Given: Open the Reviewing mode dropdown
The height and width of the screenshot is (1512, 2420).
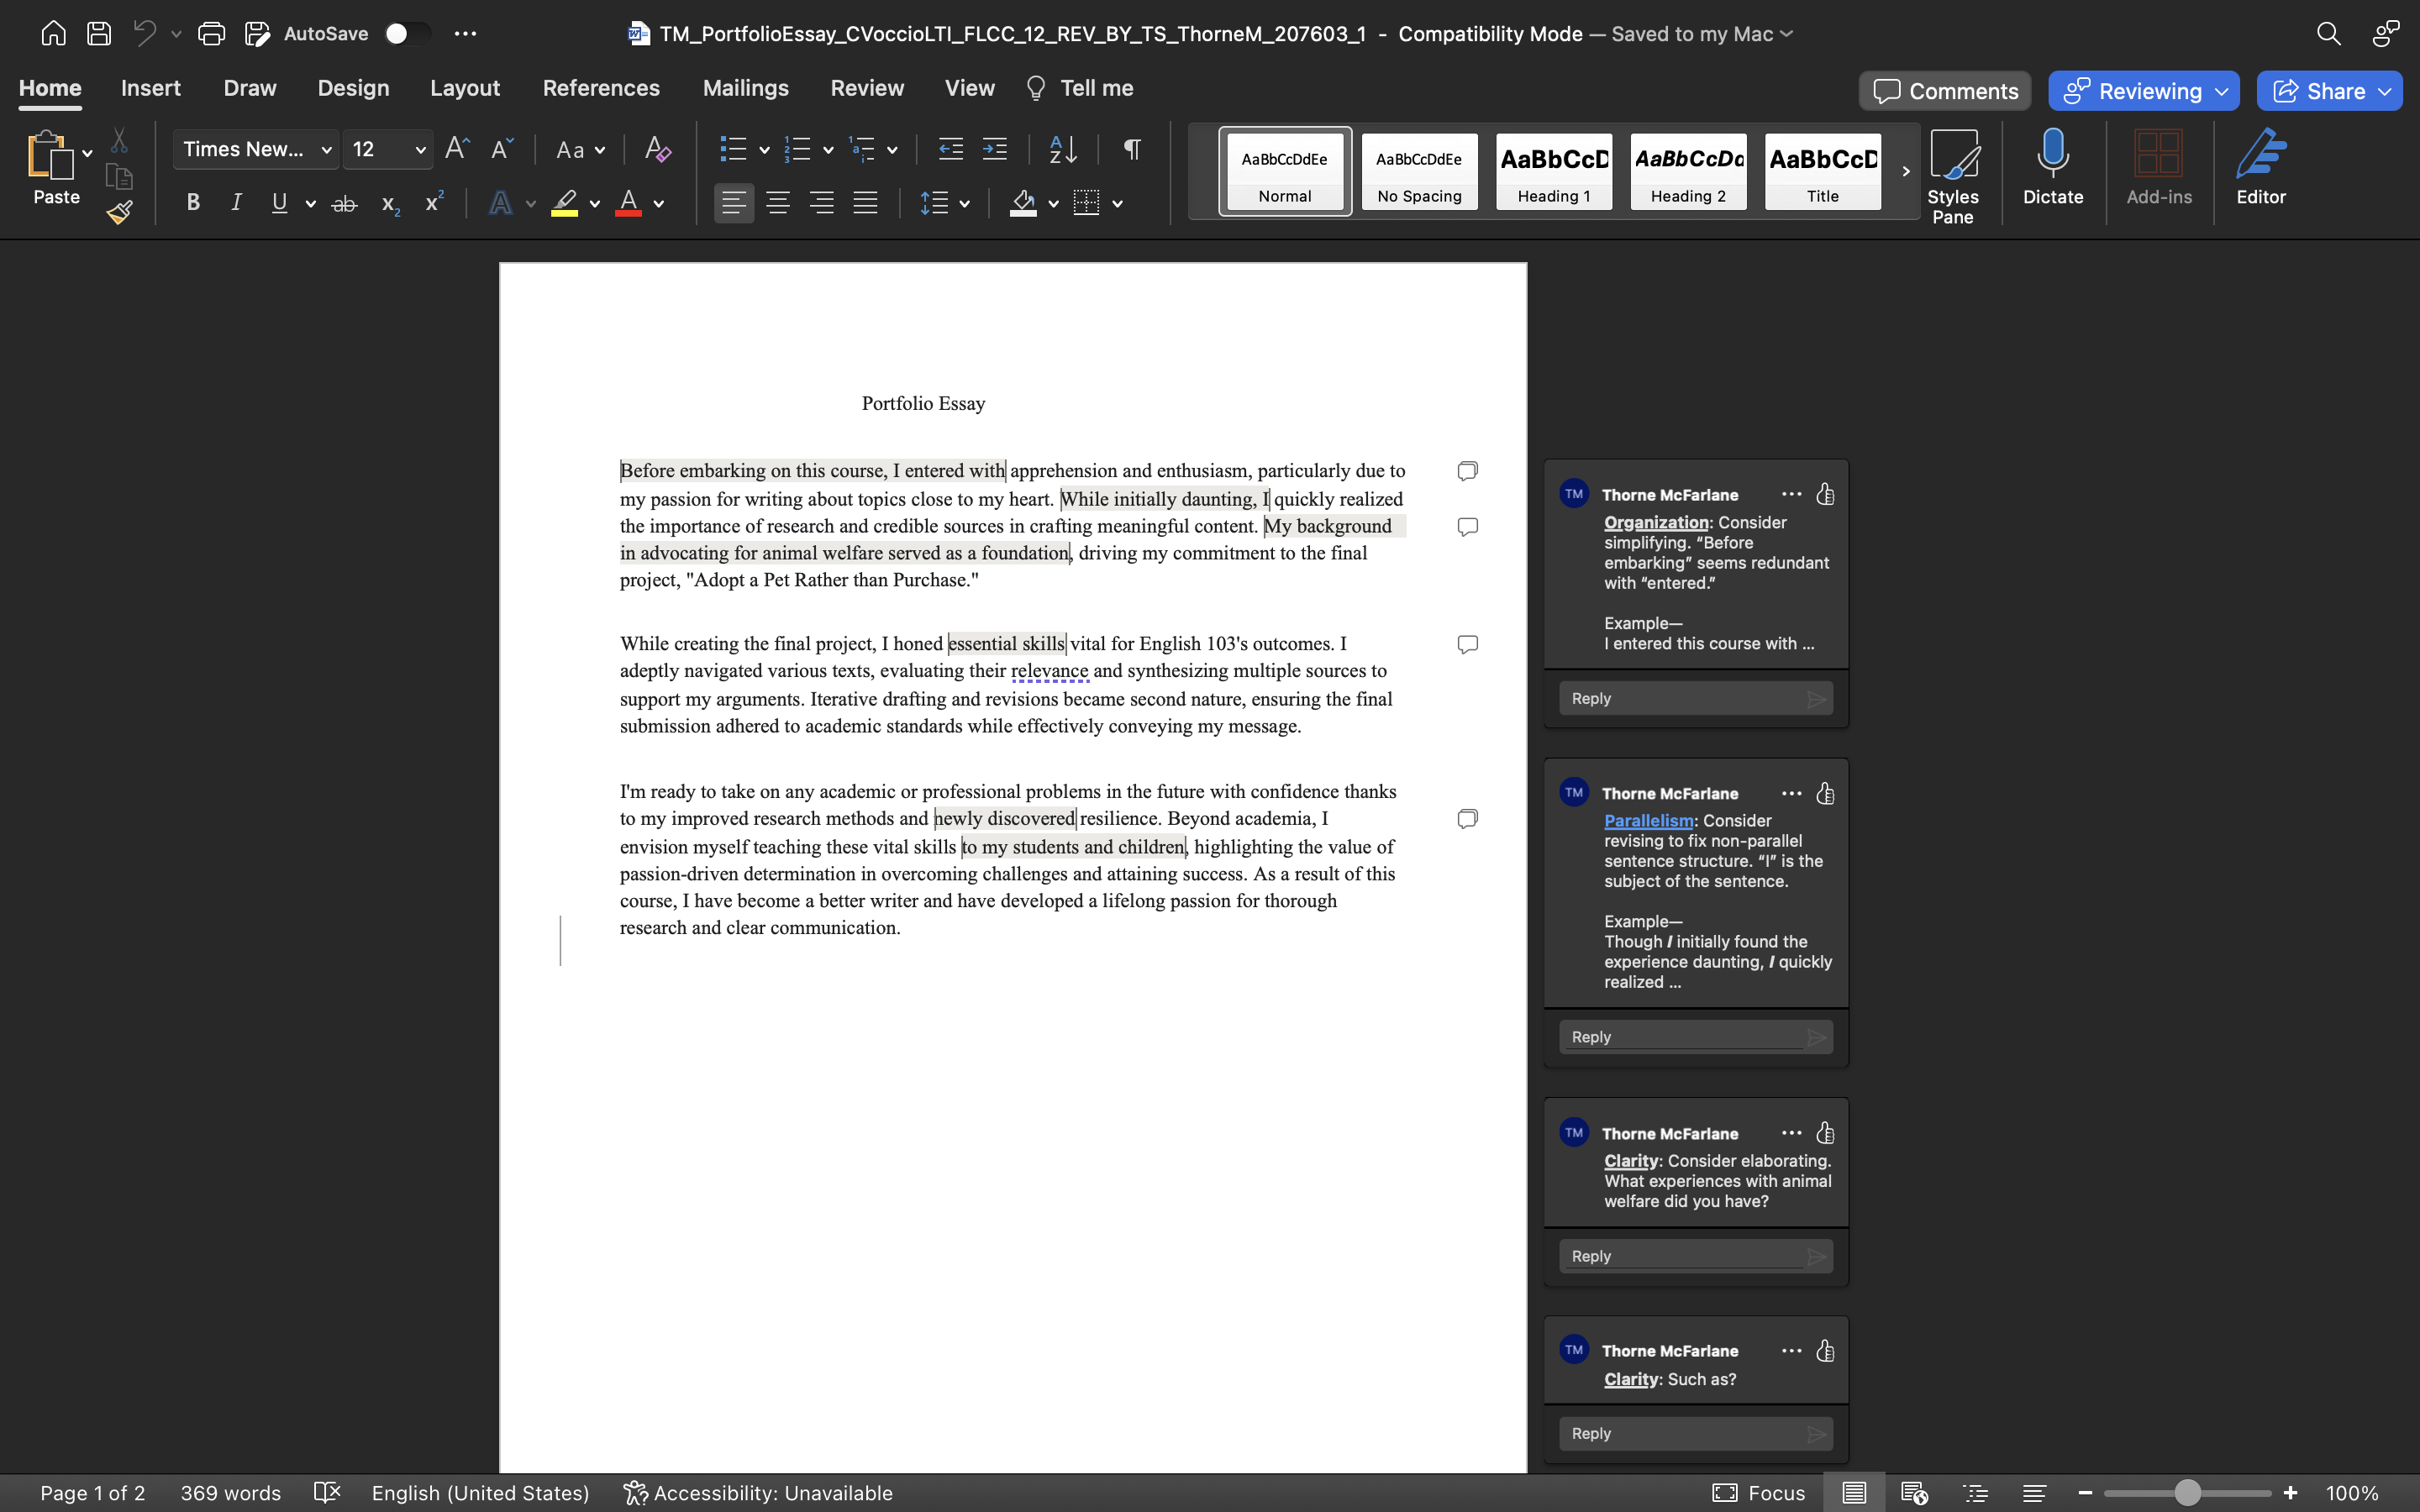Looking at the screenshot, I should (x=2141, y=90).
